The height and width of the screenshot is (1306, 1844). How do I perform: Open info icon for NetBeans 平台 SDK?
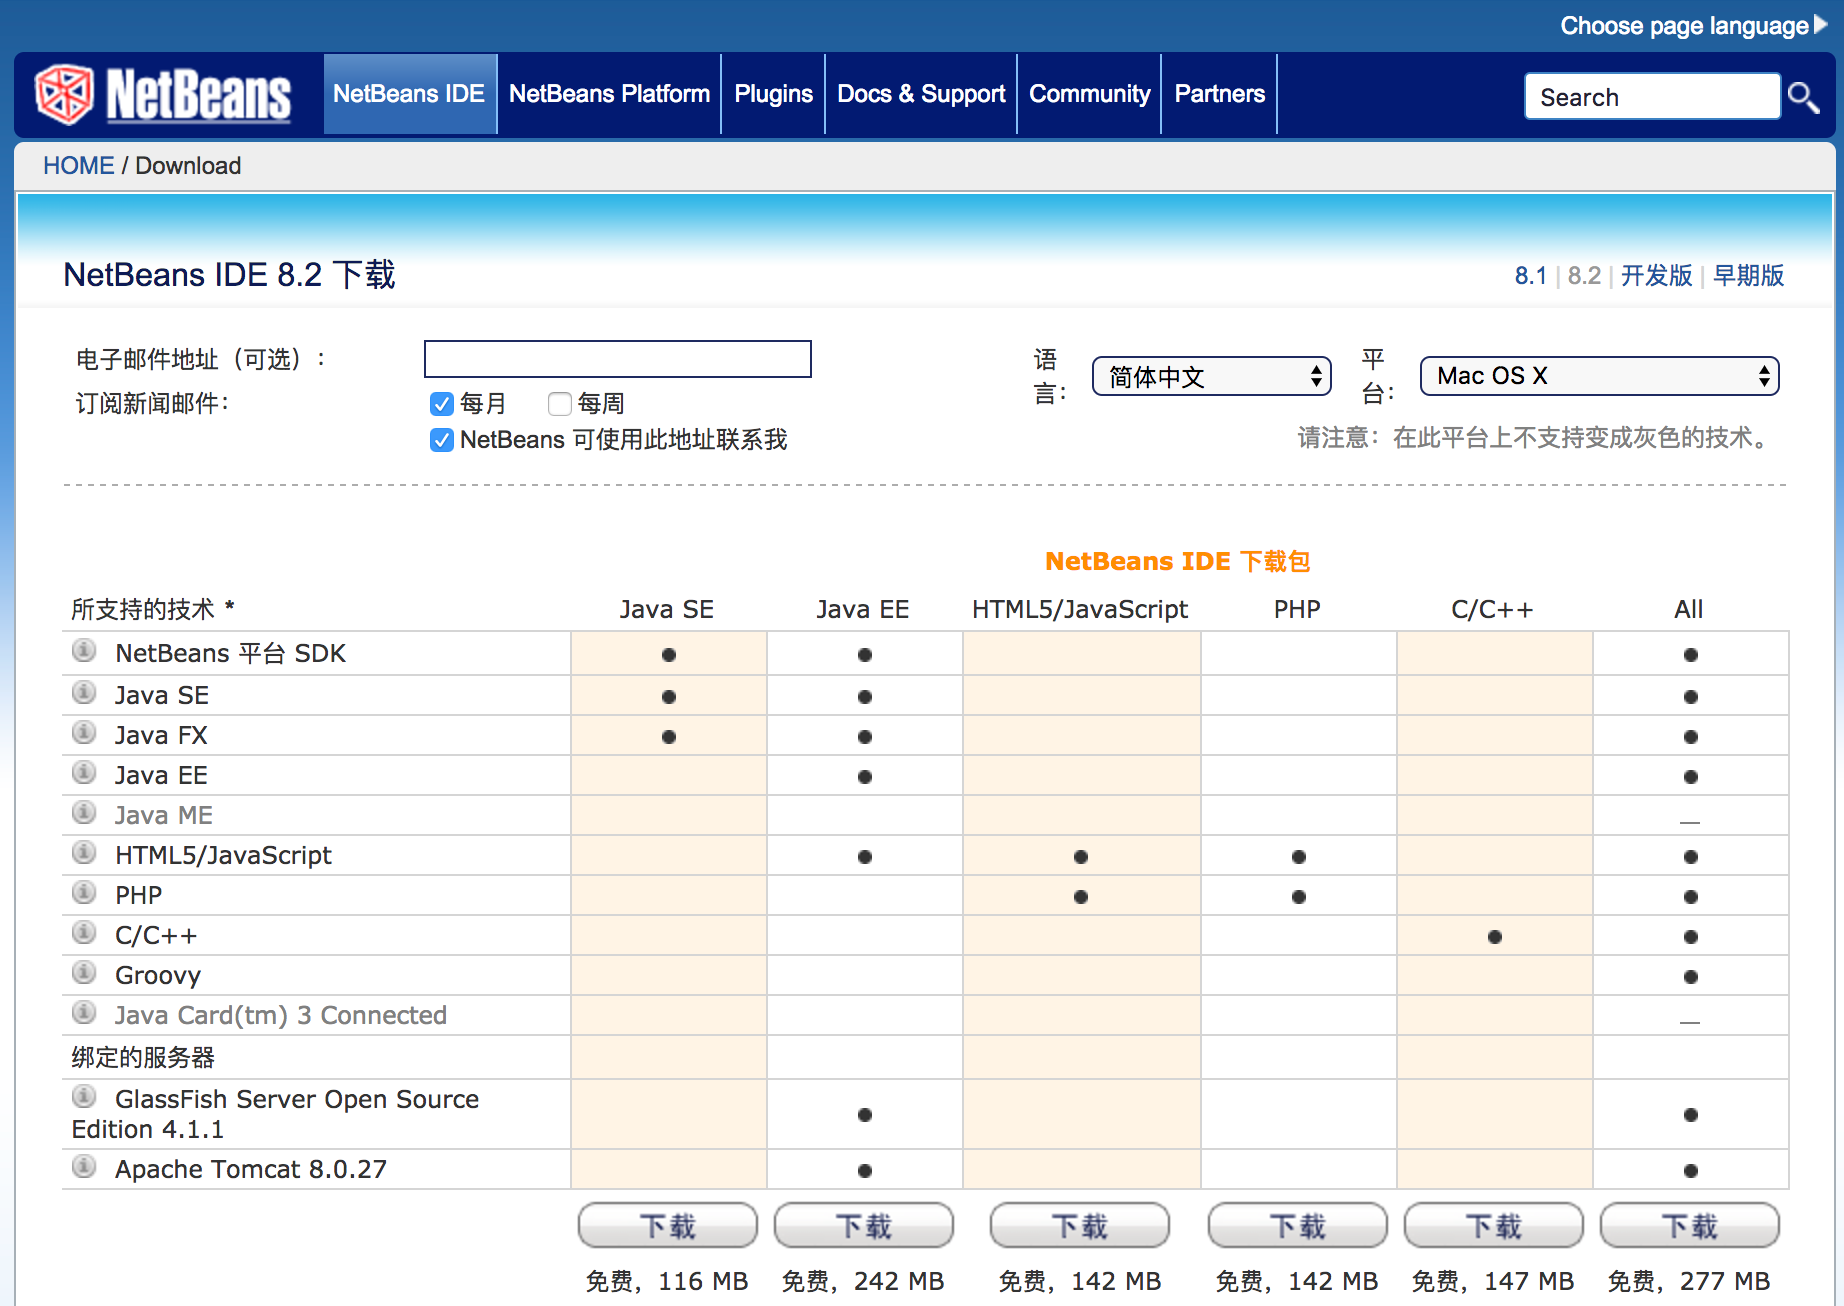(x=85, y=652)
